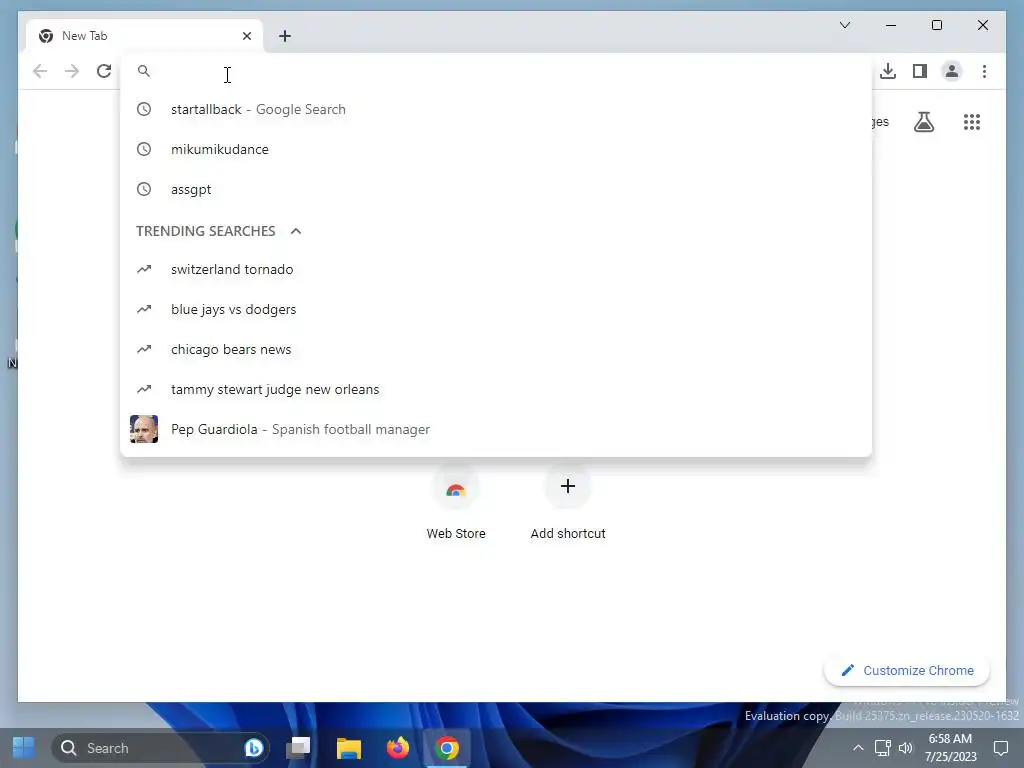The height and width of the screenshot is (768, 1024).
Task: Select switzerland tornado trending search
Action: pyautogui.click(x=496, y=270)
